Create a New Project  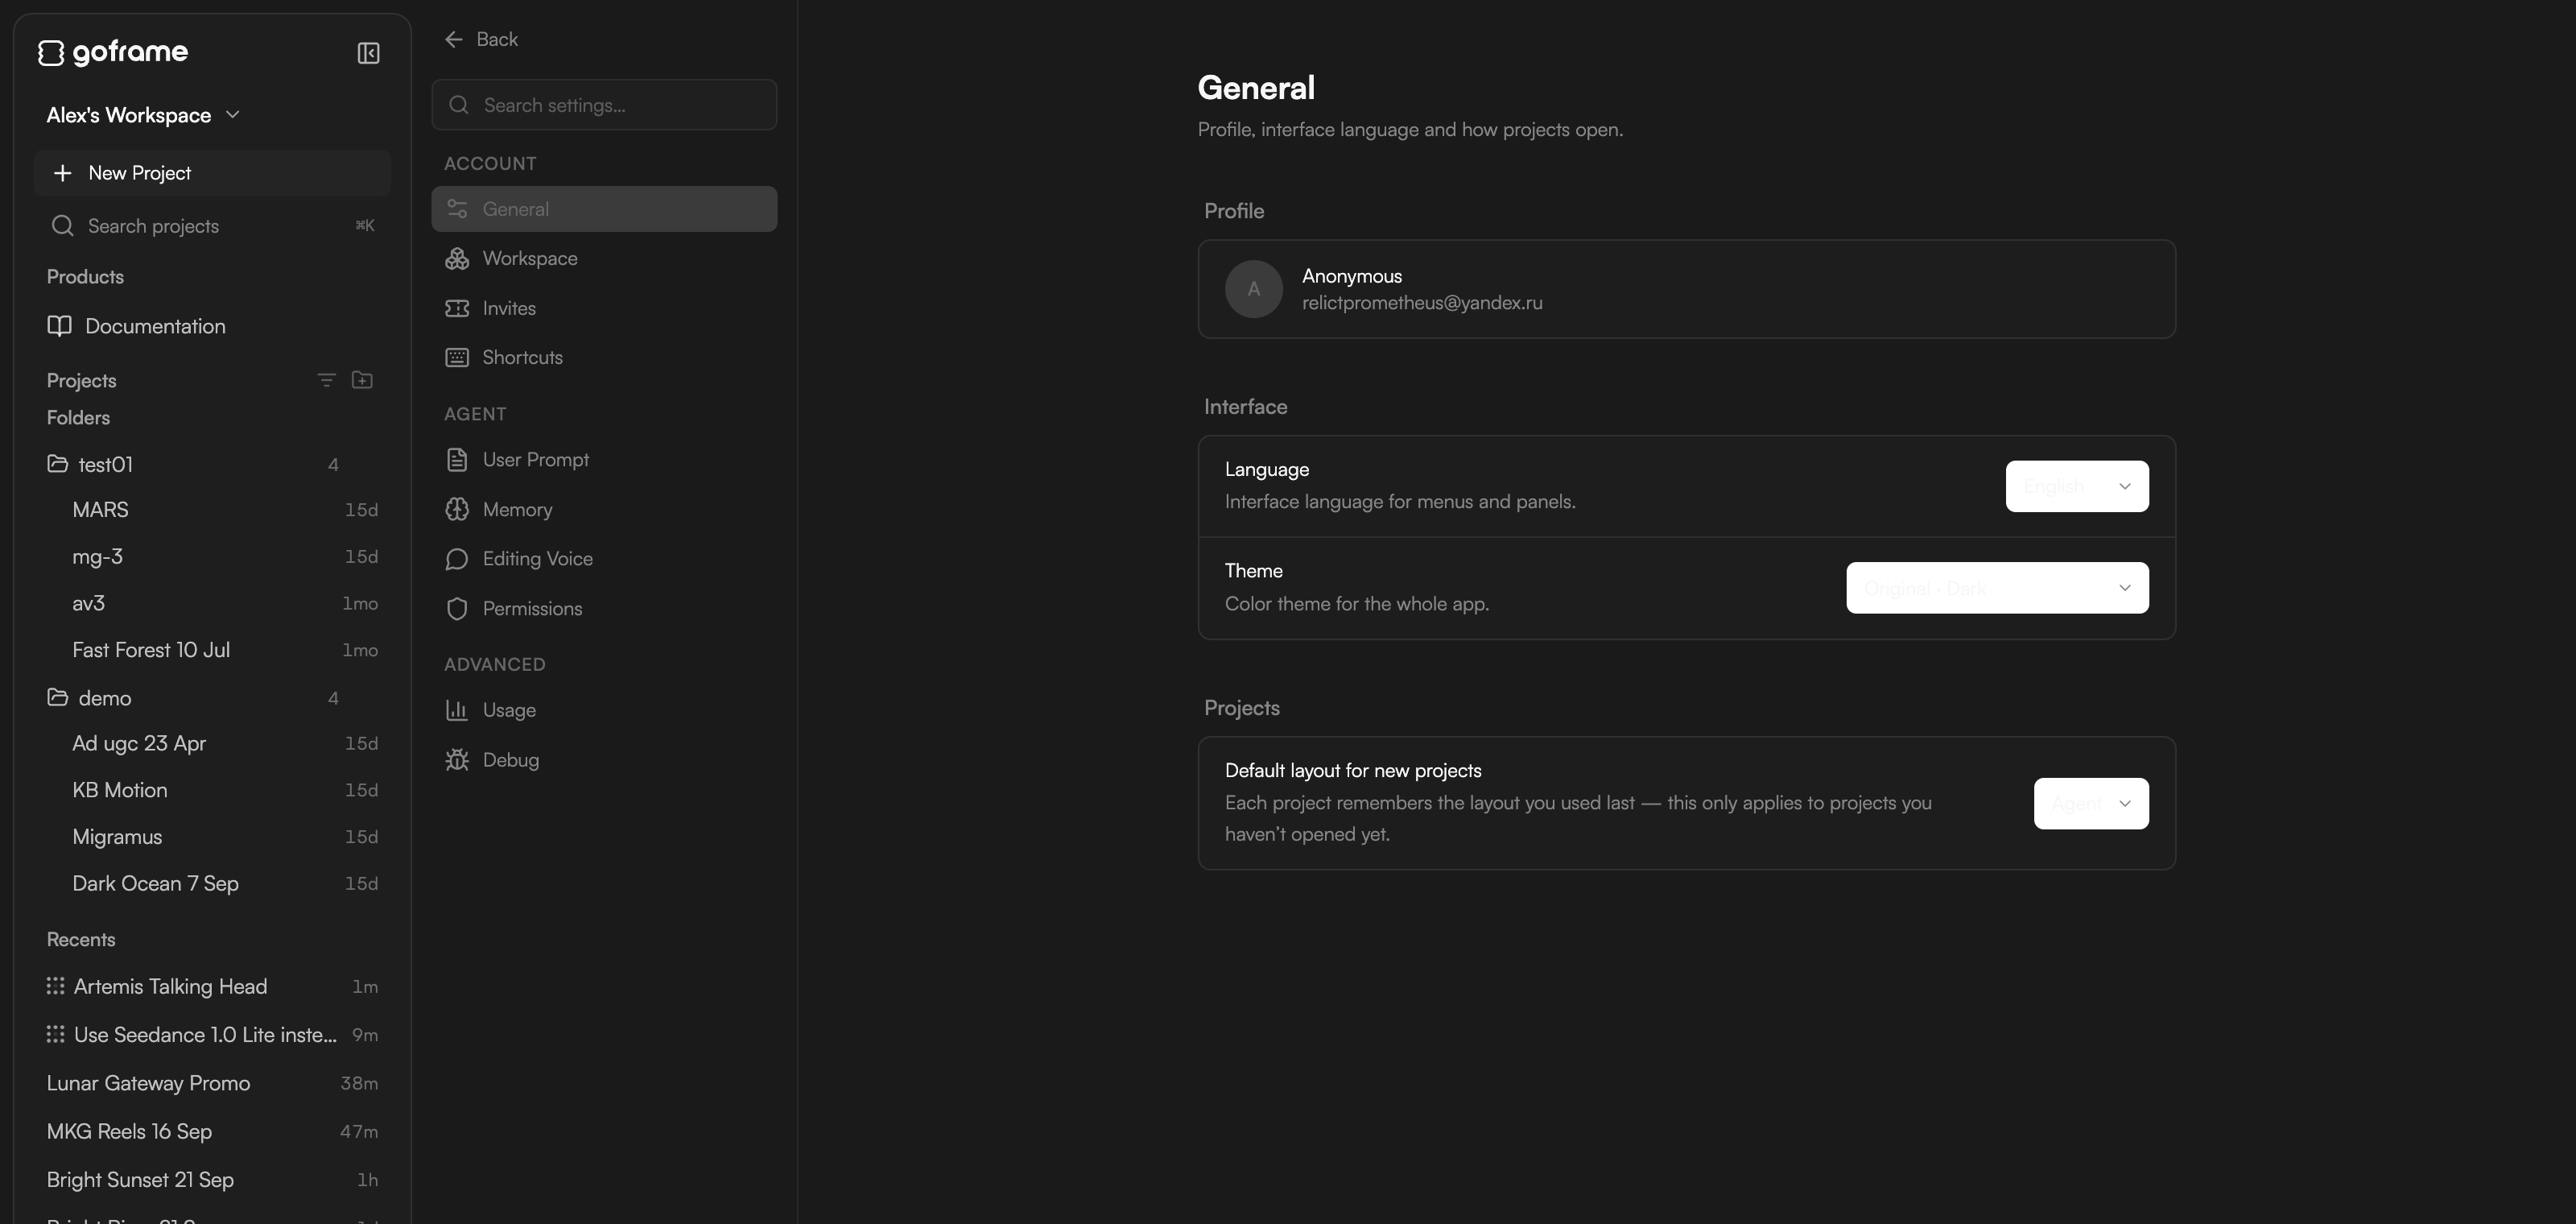212,173
